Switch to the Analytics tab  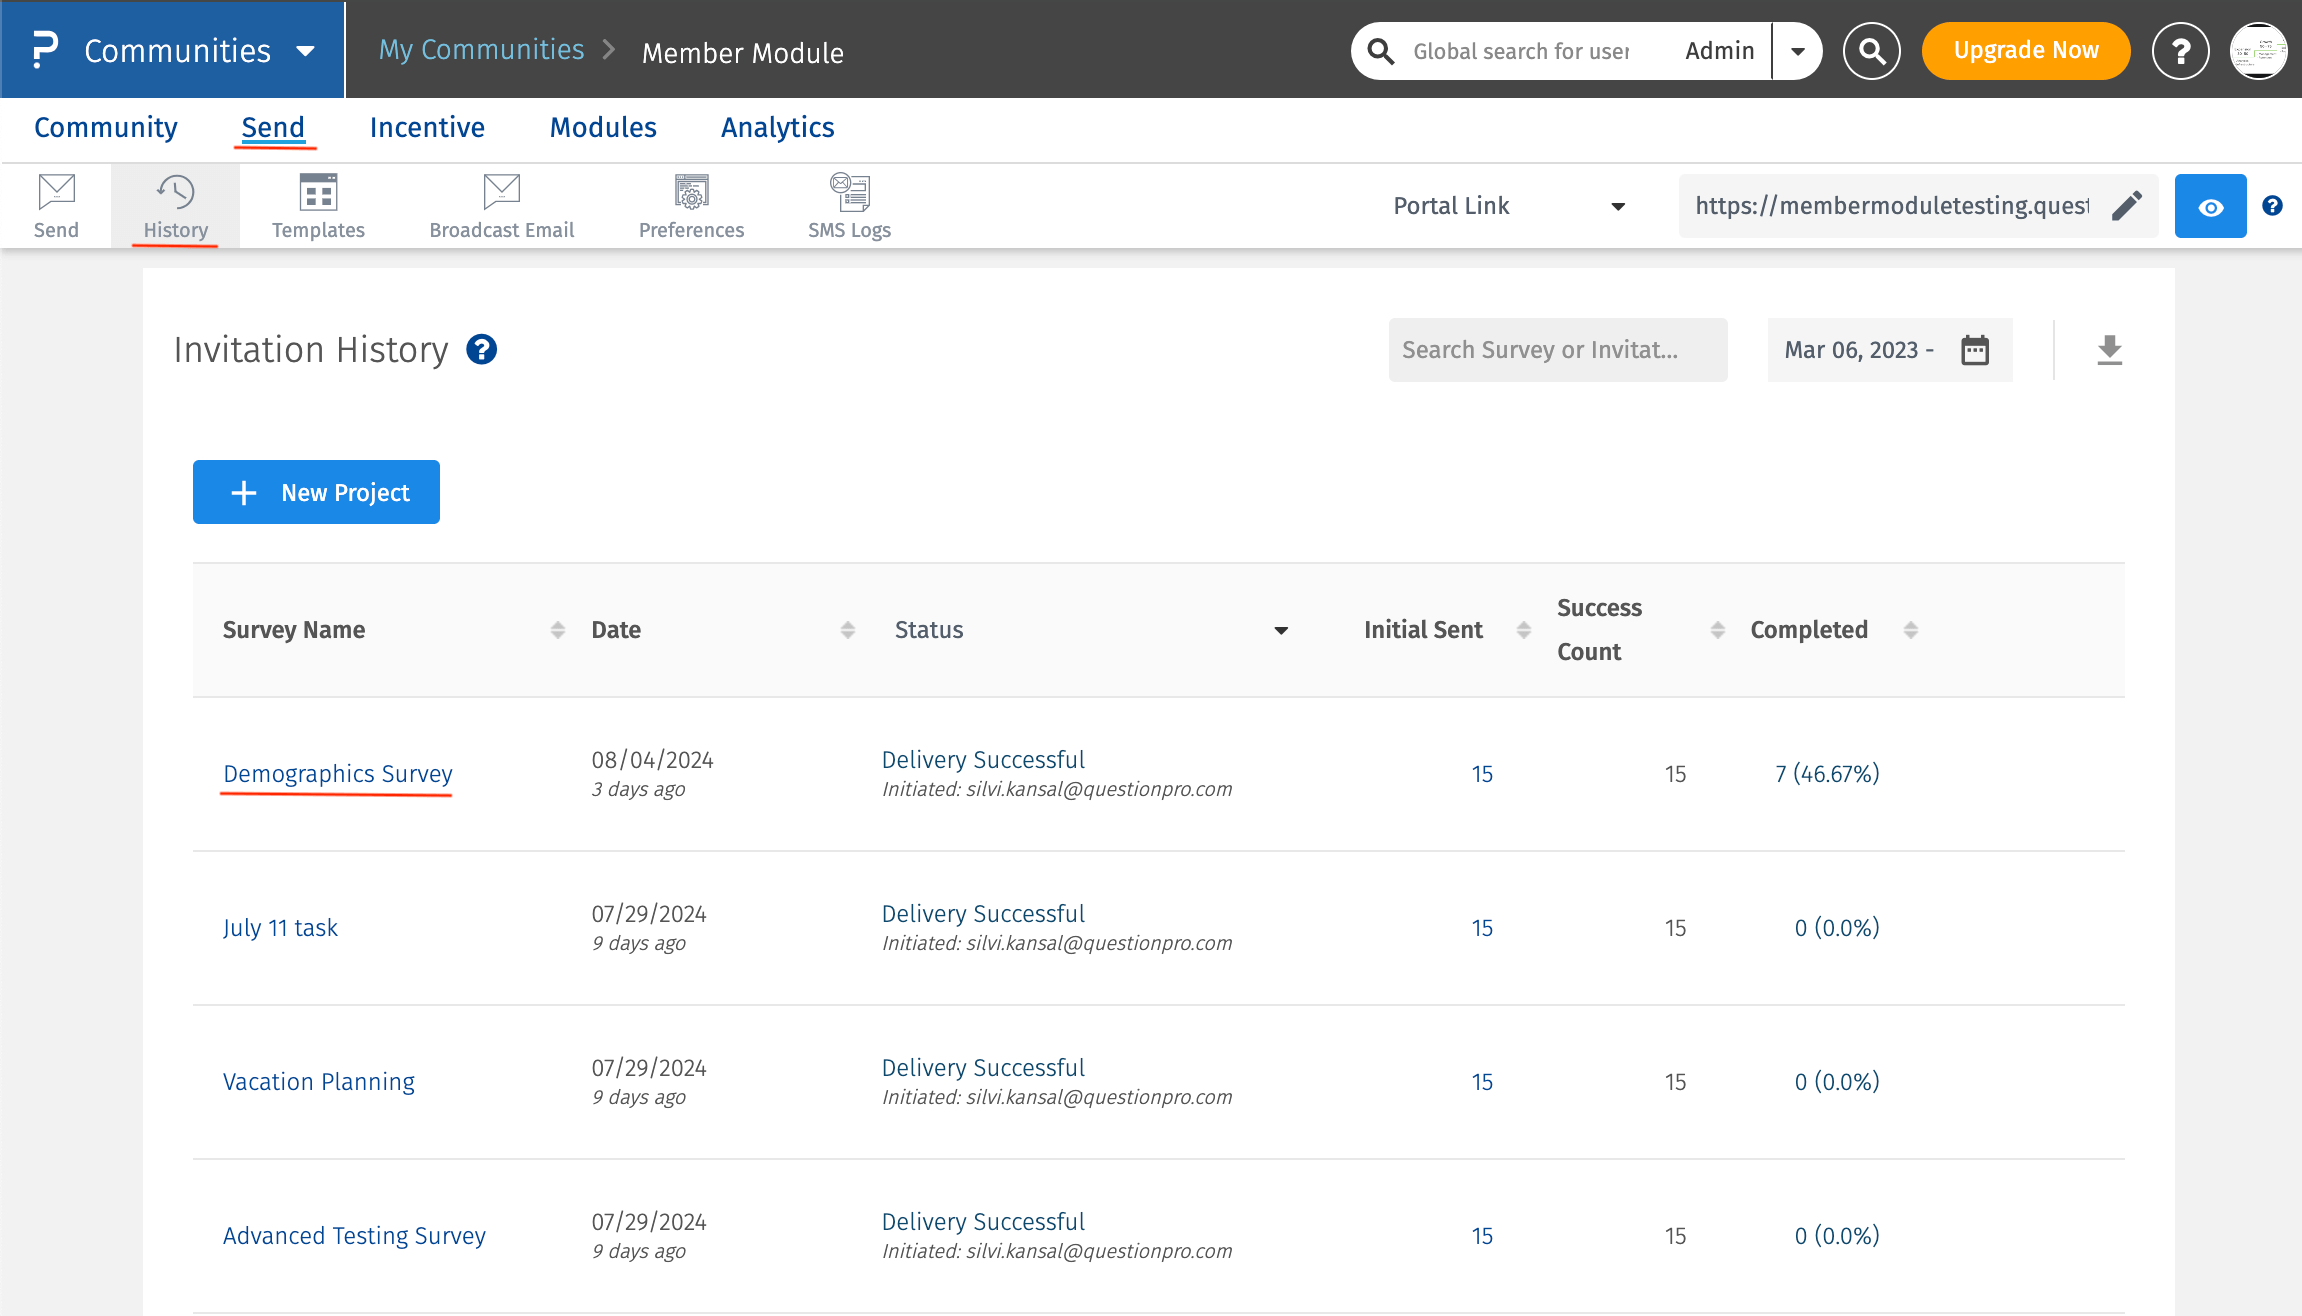(777, 128)
